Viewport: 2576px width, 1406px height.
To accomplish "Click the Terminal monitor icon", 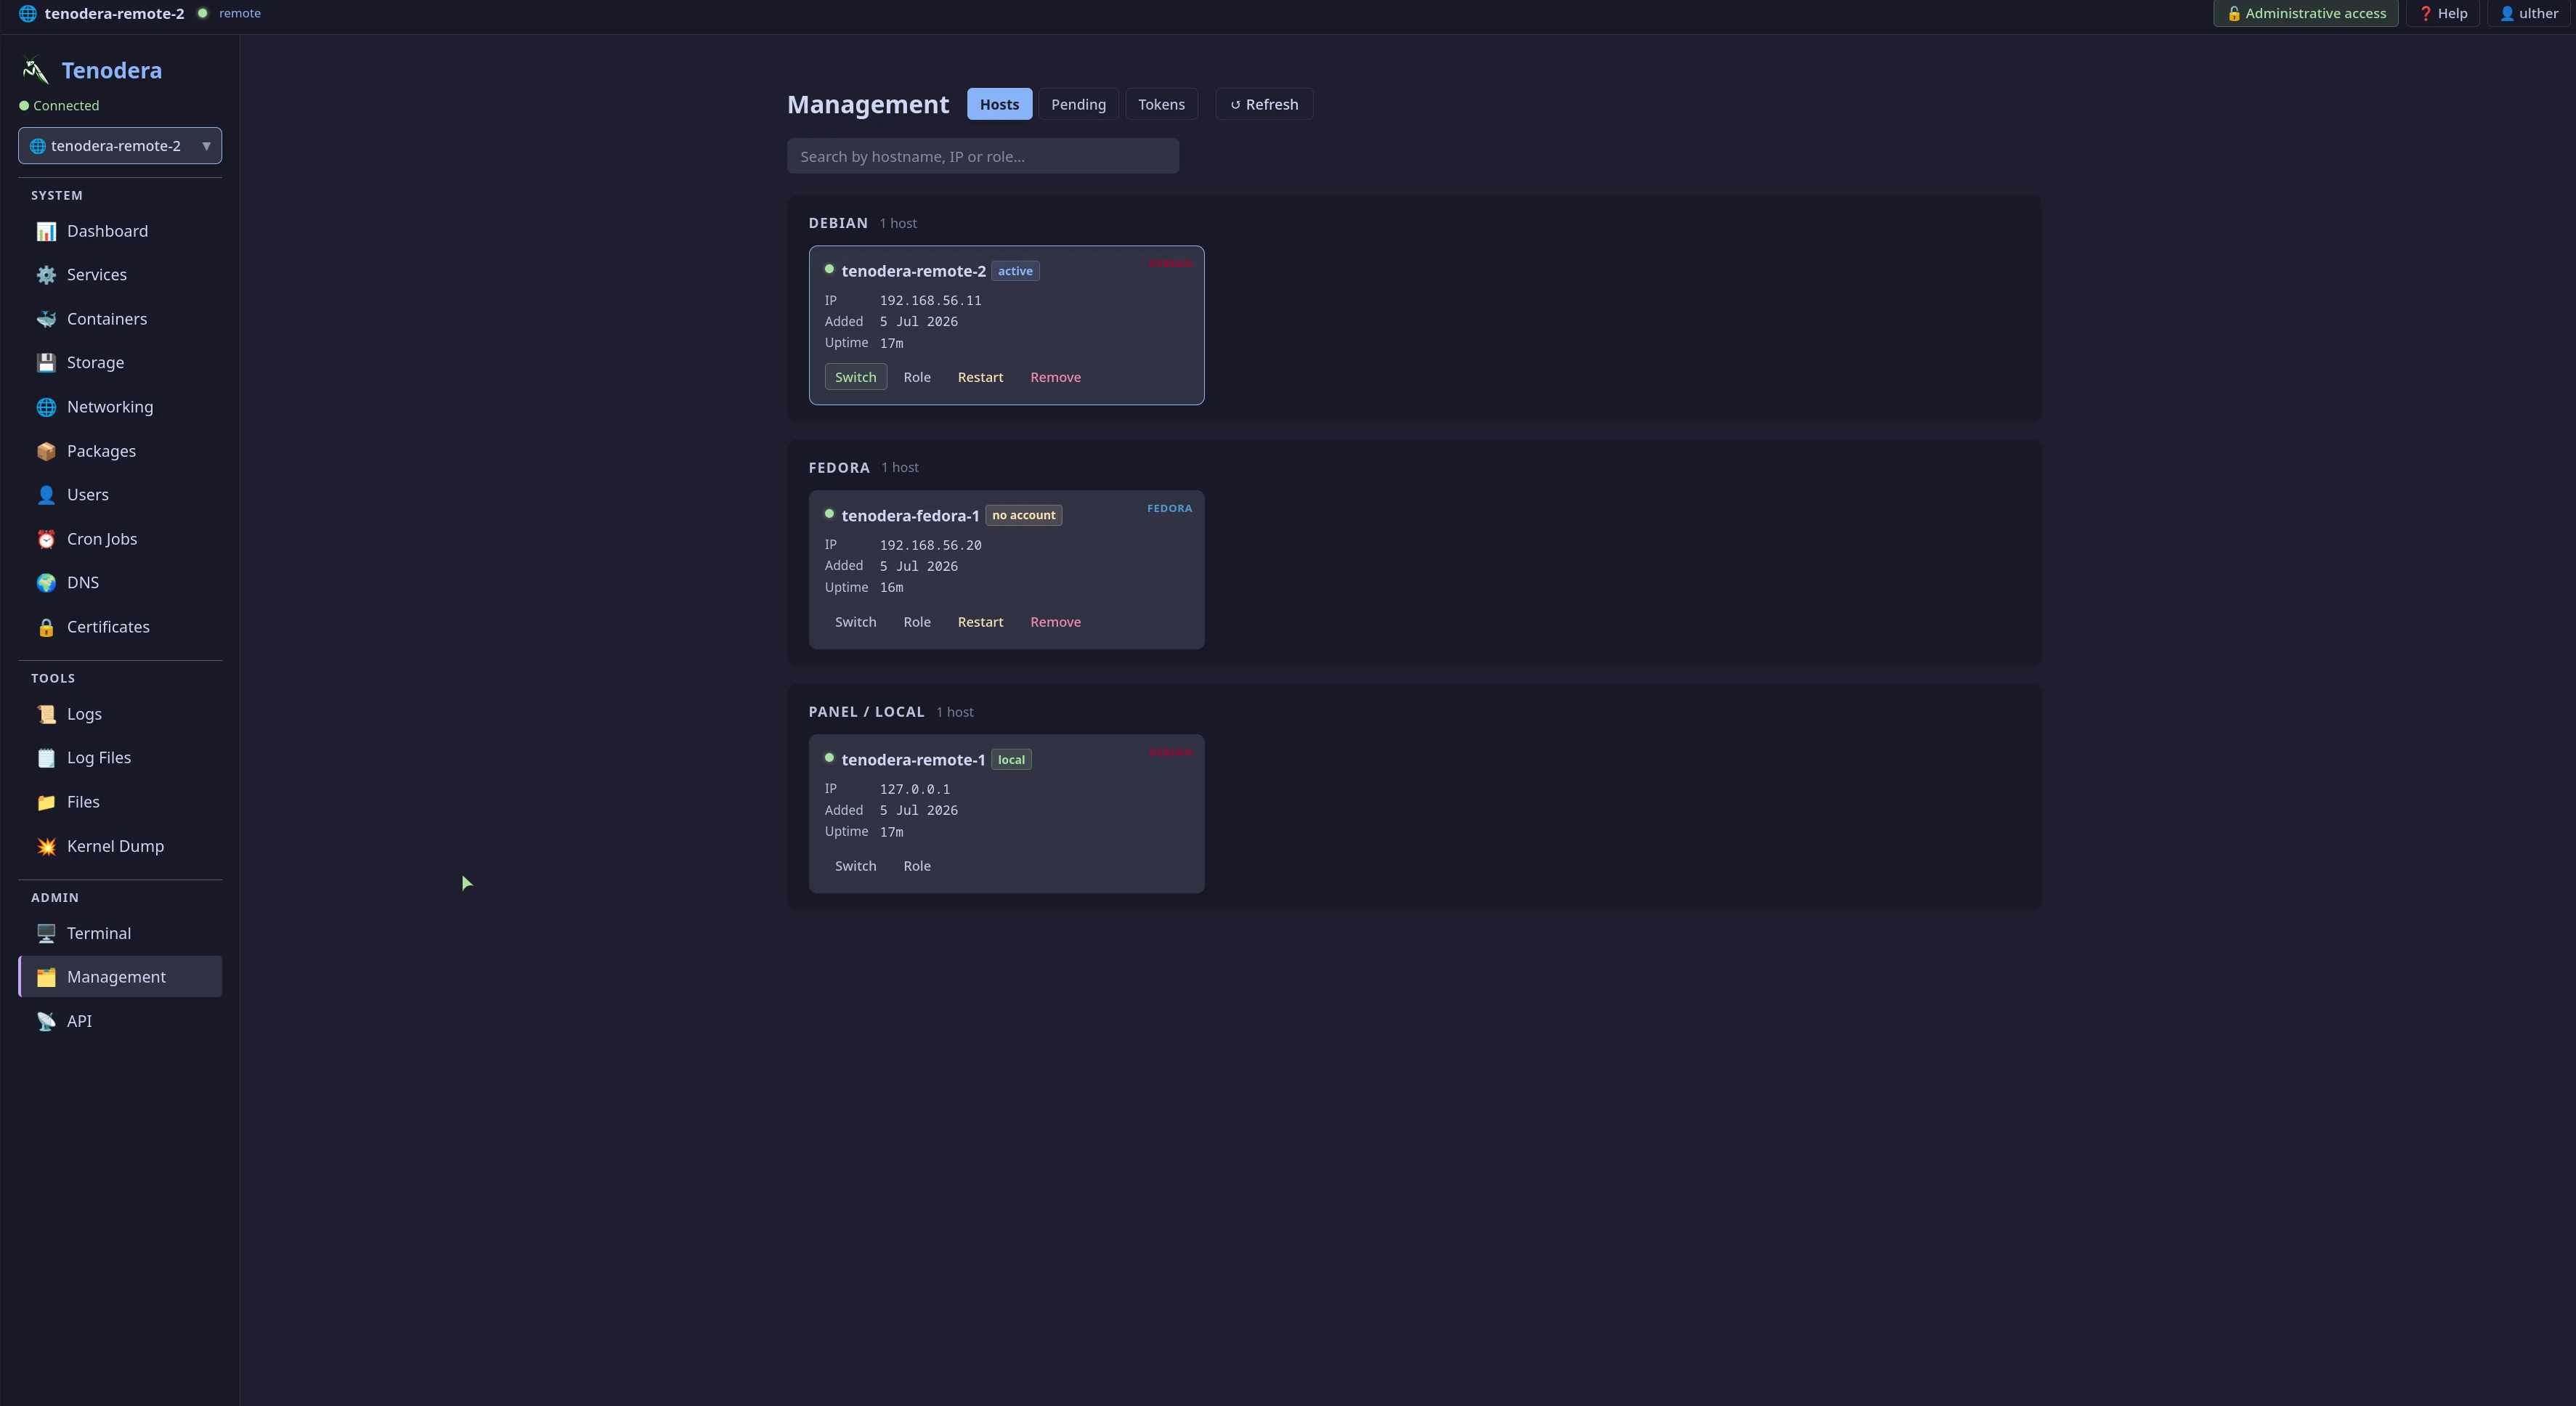I will [x=46, y=933].
